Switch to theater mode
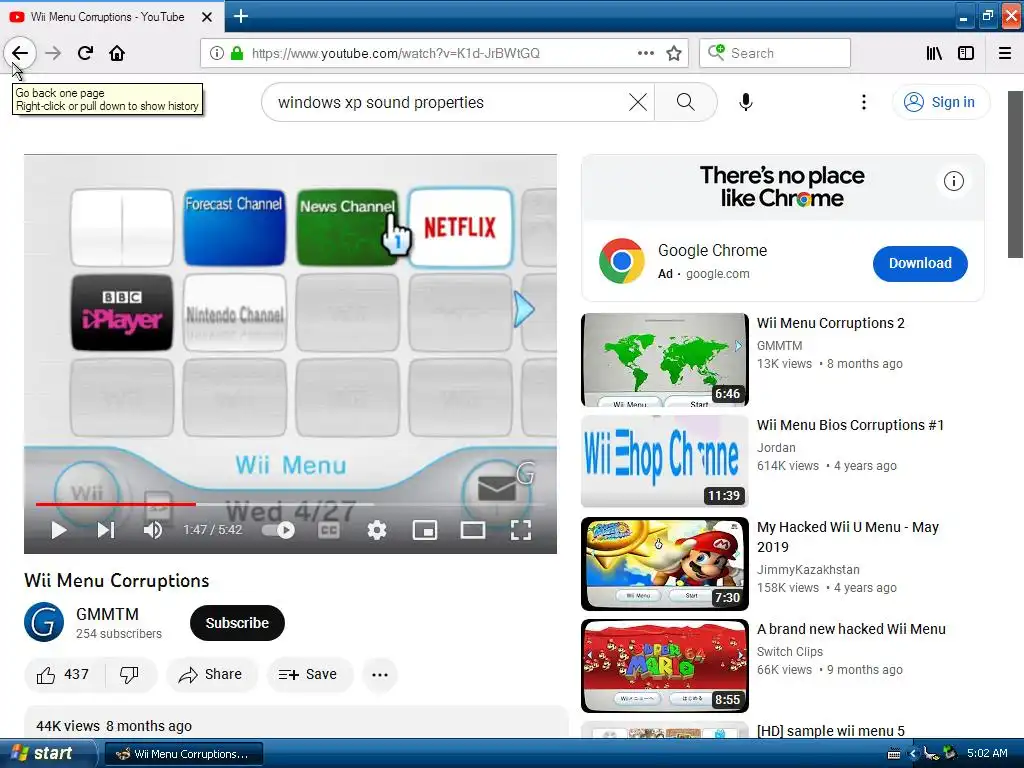The width and height of the screenshot is (1024, 768). (x=473, y=530)
